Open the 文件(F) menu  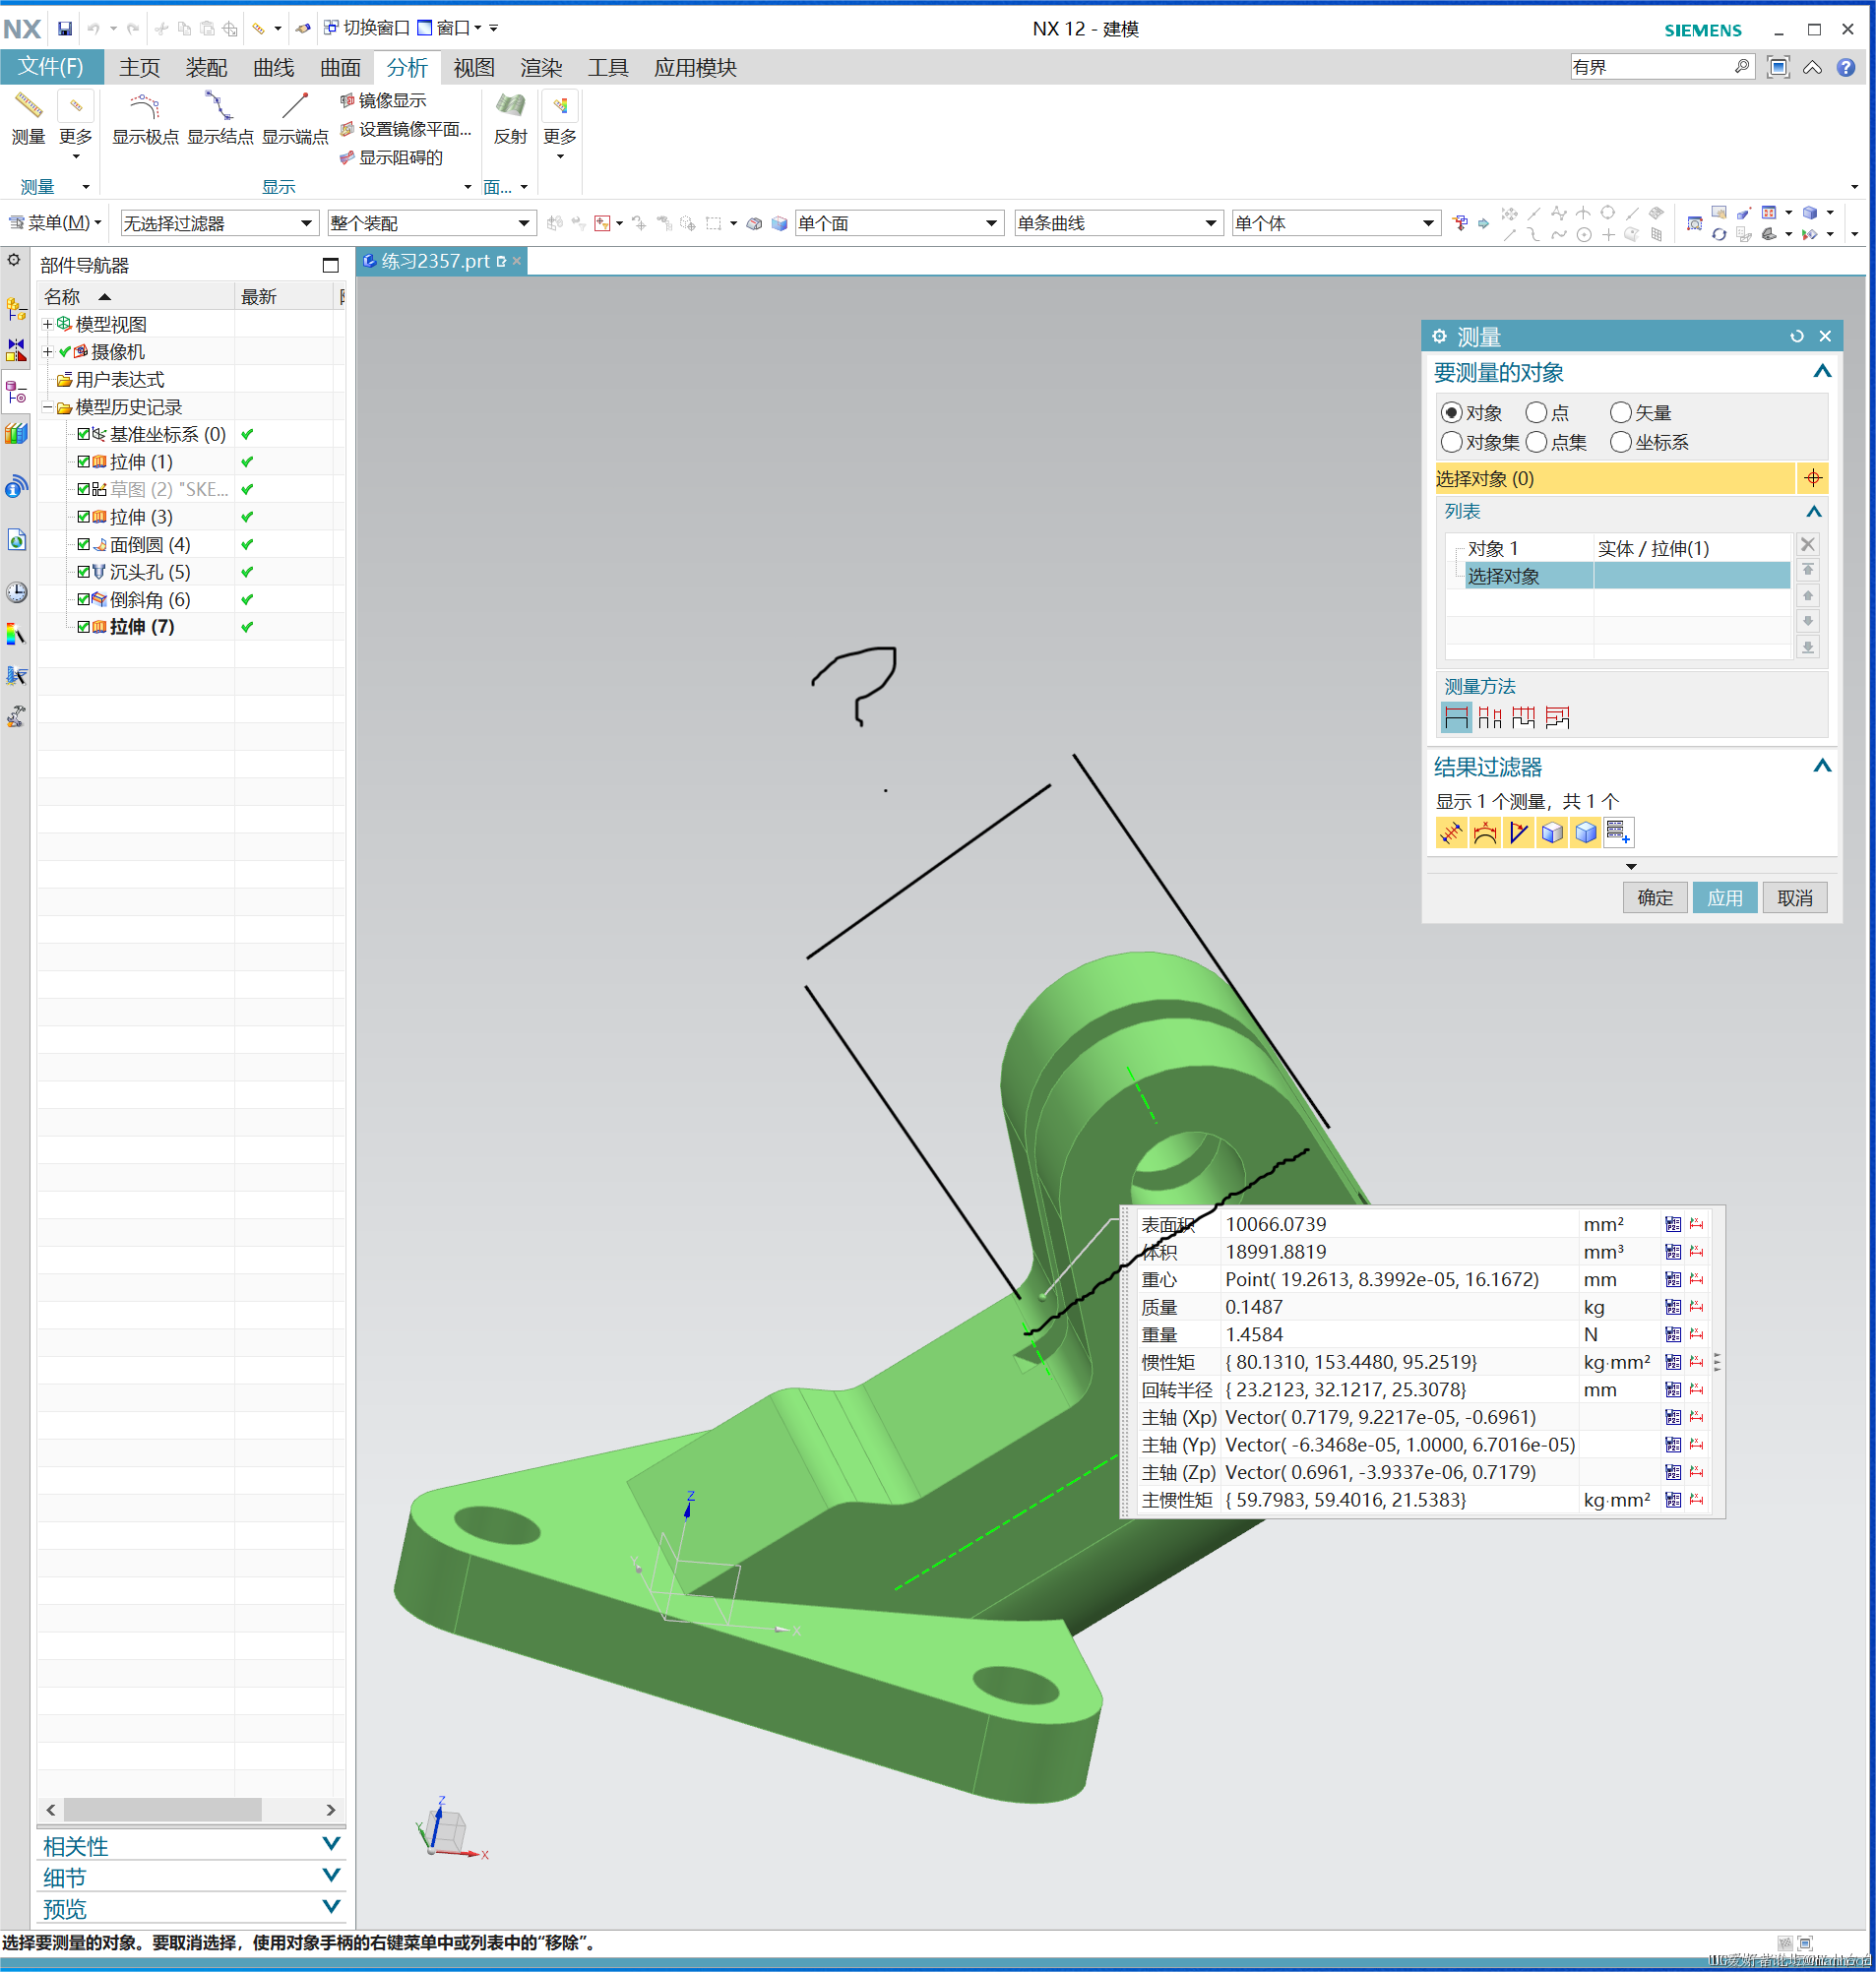tap(52, 67)
